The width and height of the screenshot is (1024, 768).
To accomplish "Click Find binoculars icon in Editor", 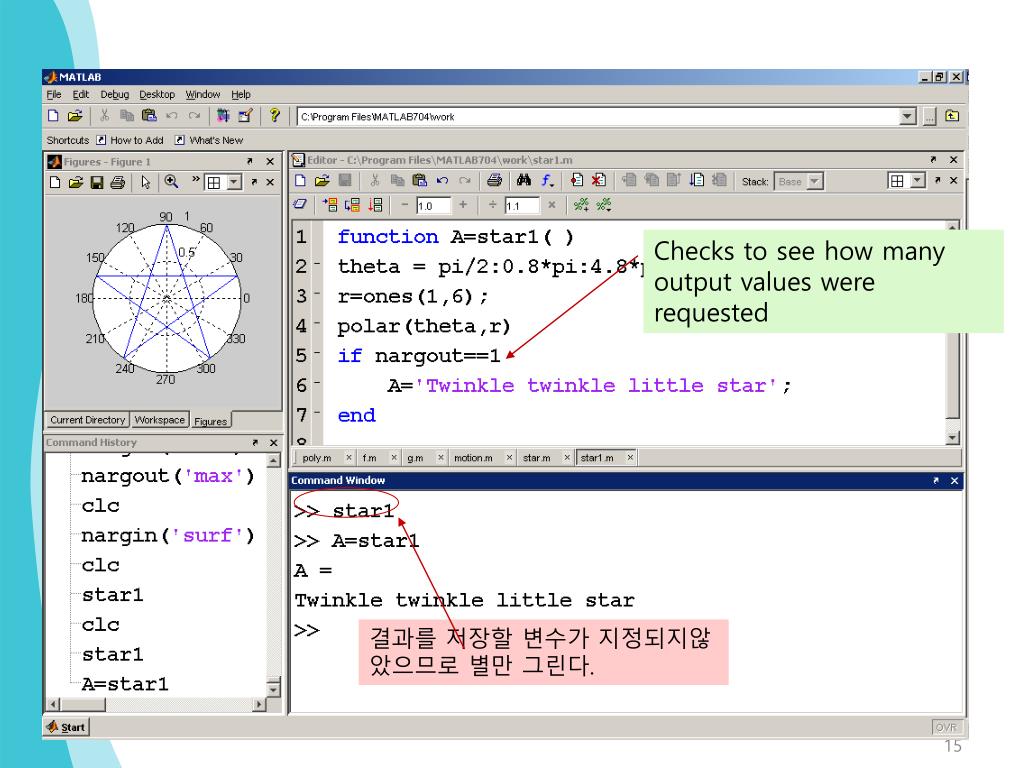I will pos(524,180).
